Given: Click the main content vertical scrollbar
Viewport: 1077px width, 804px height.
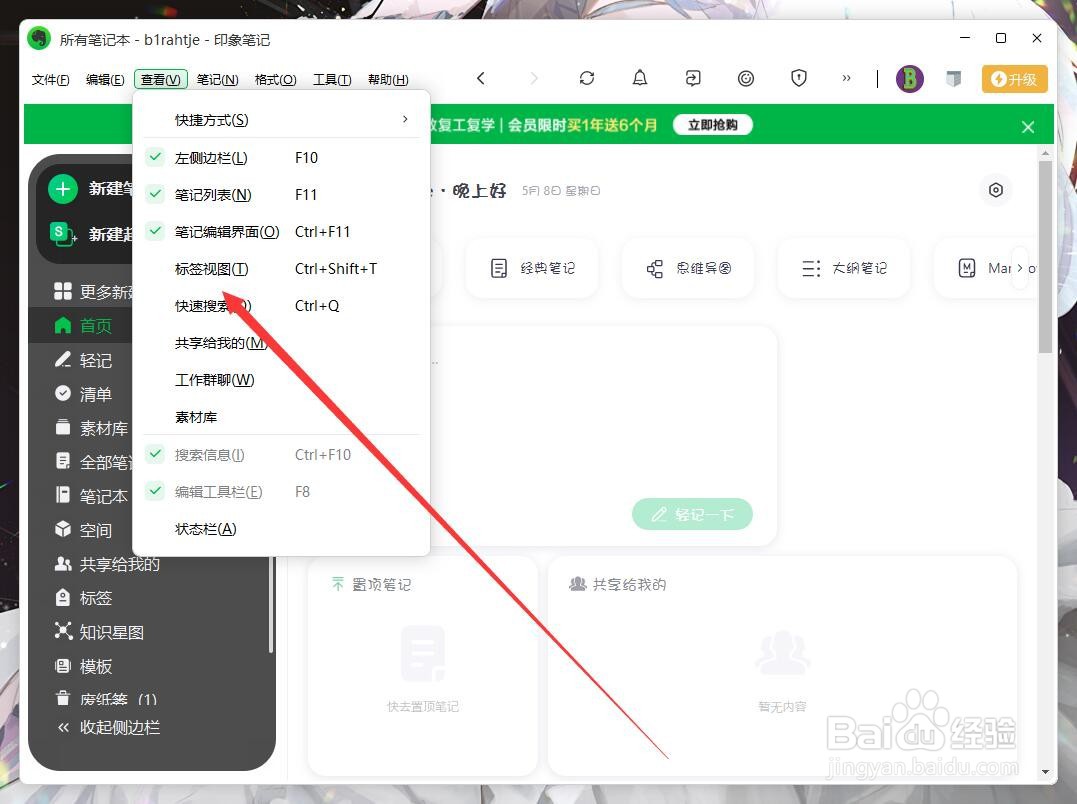Looking at the screenshot, I should coord(1045,257).
